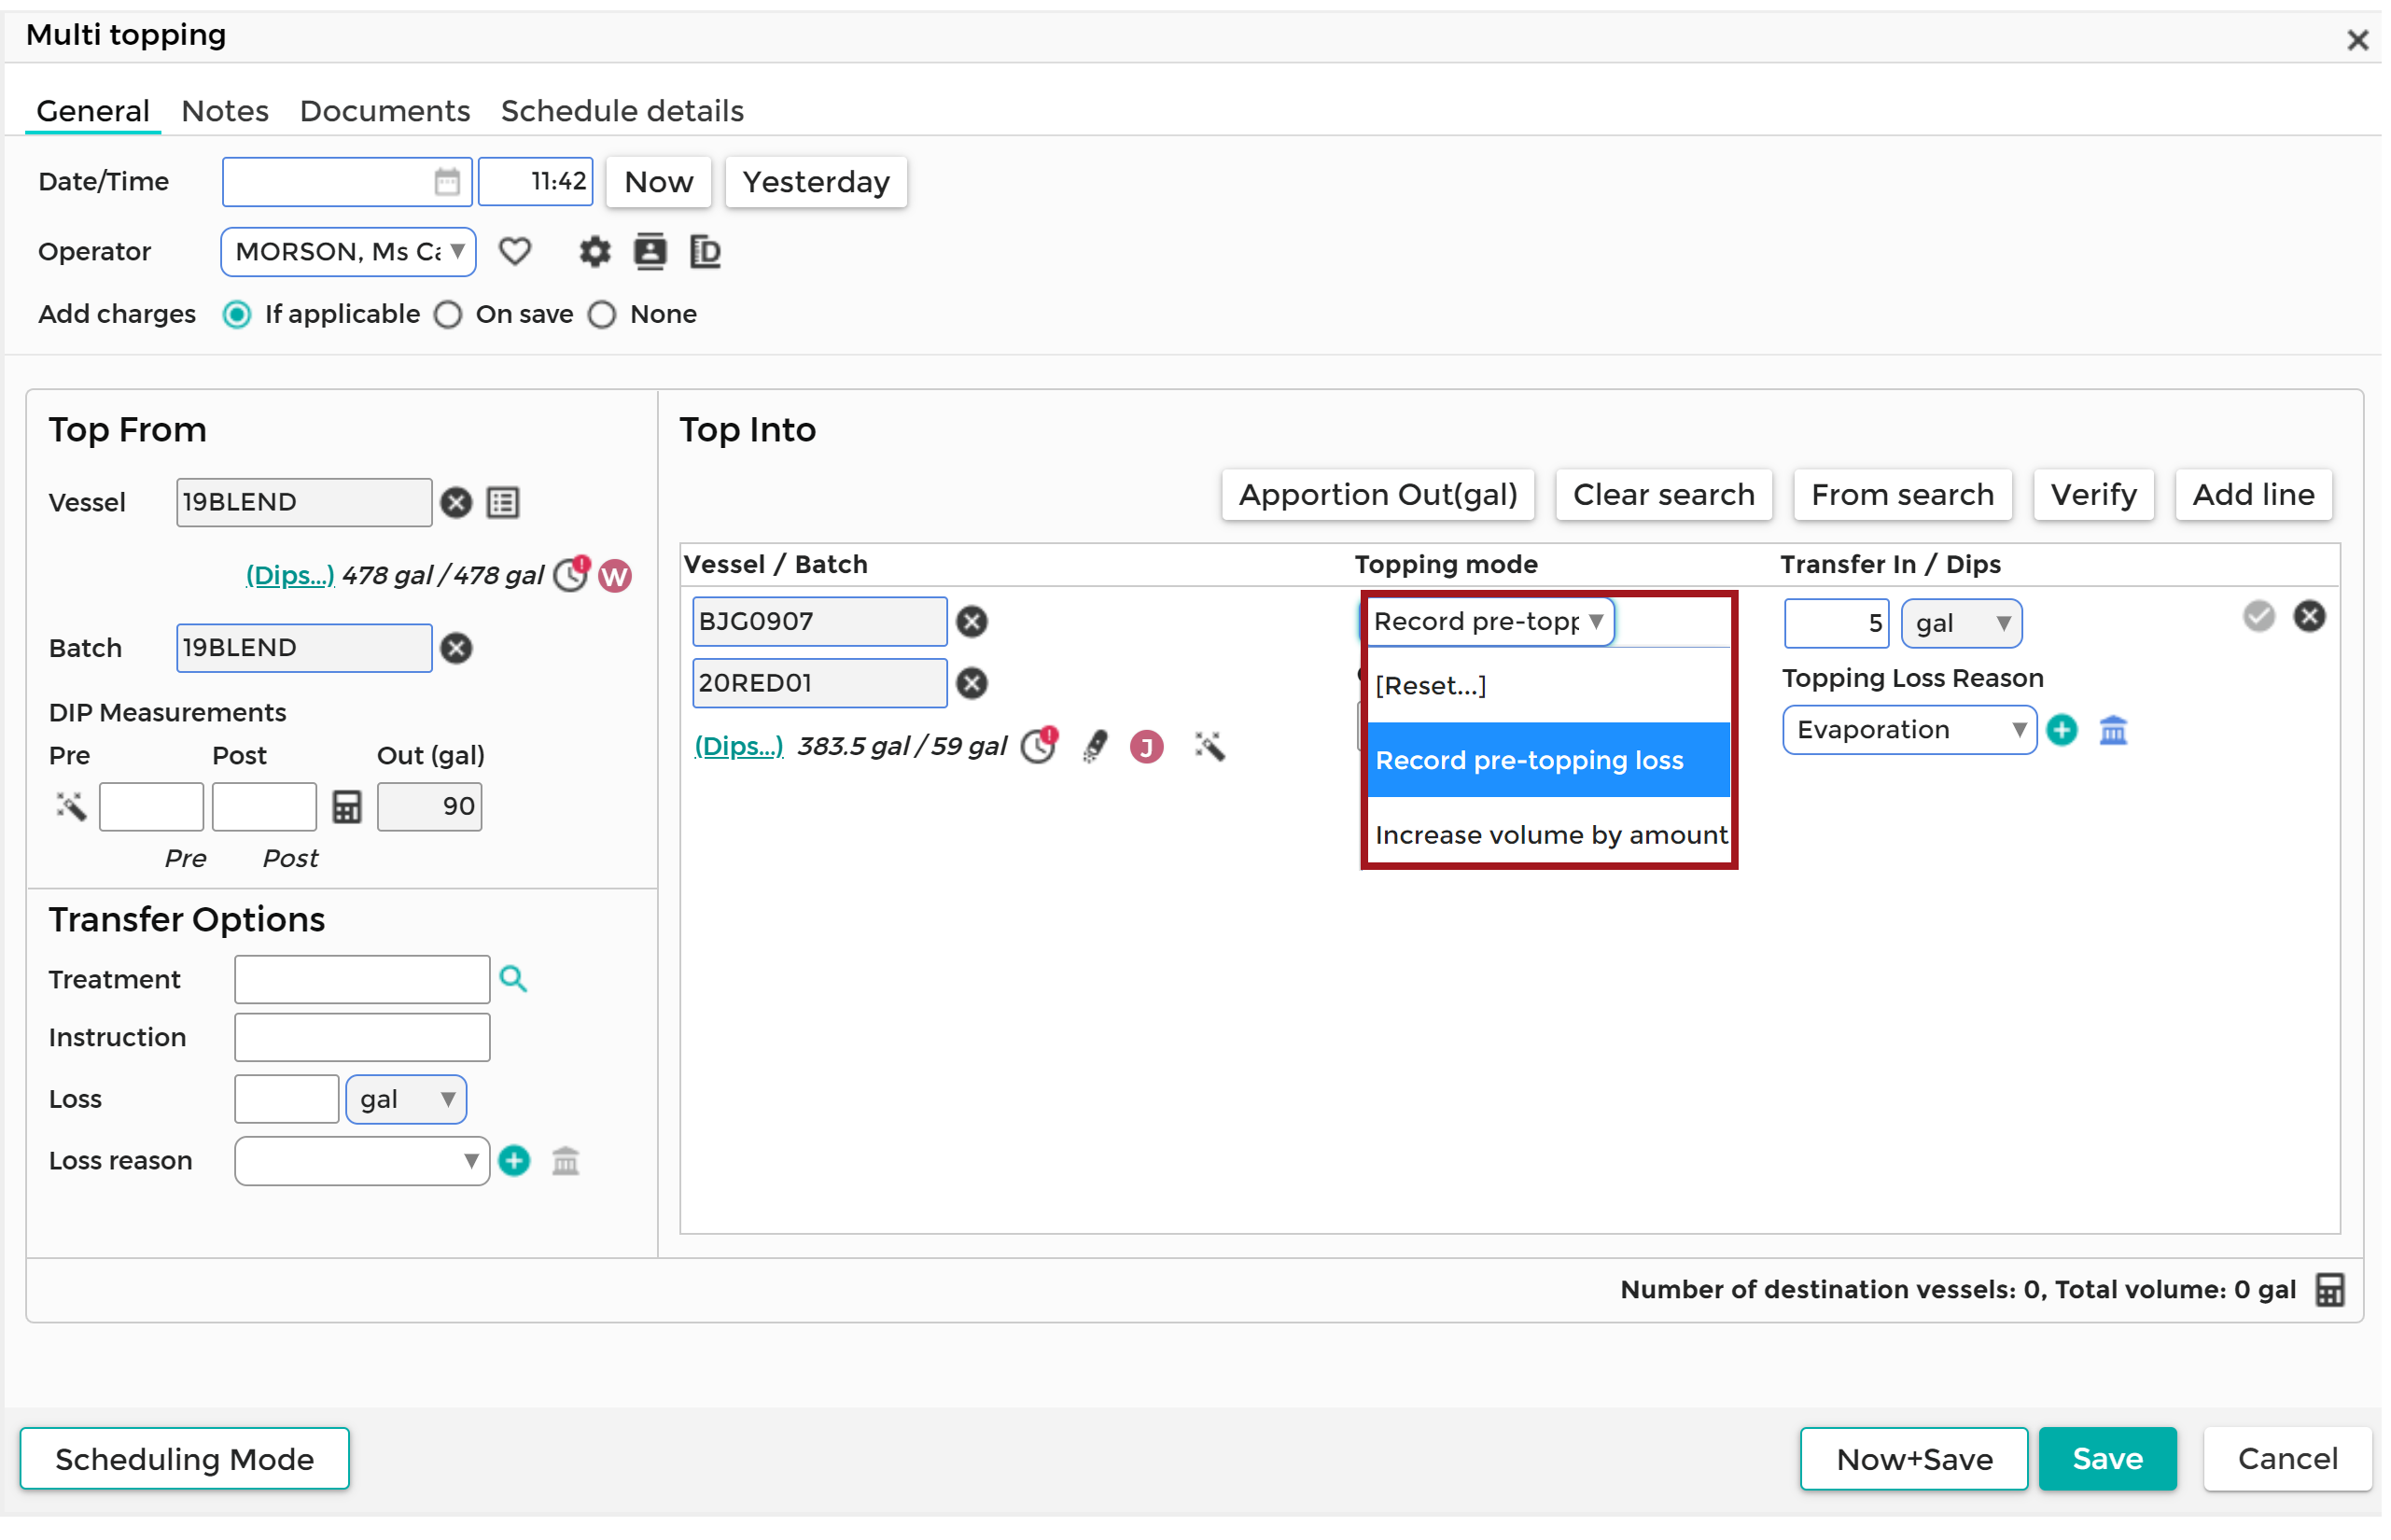Click the red W badge icon

[617, 577]
